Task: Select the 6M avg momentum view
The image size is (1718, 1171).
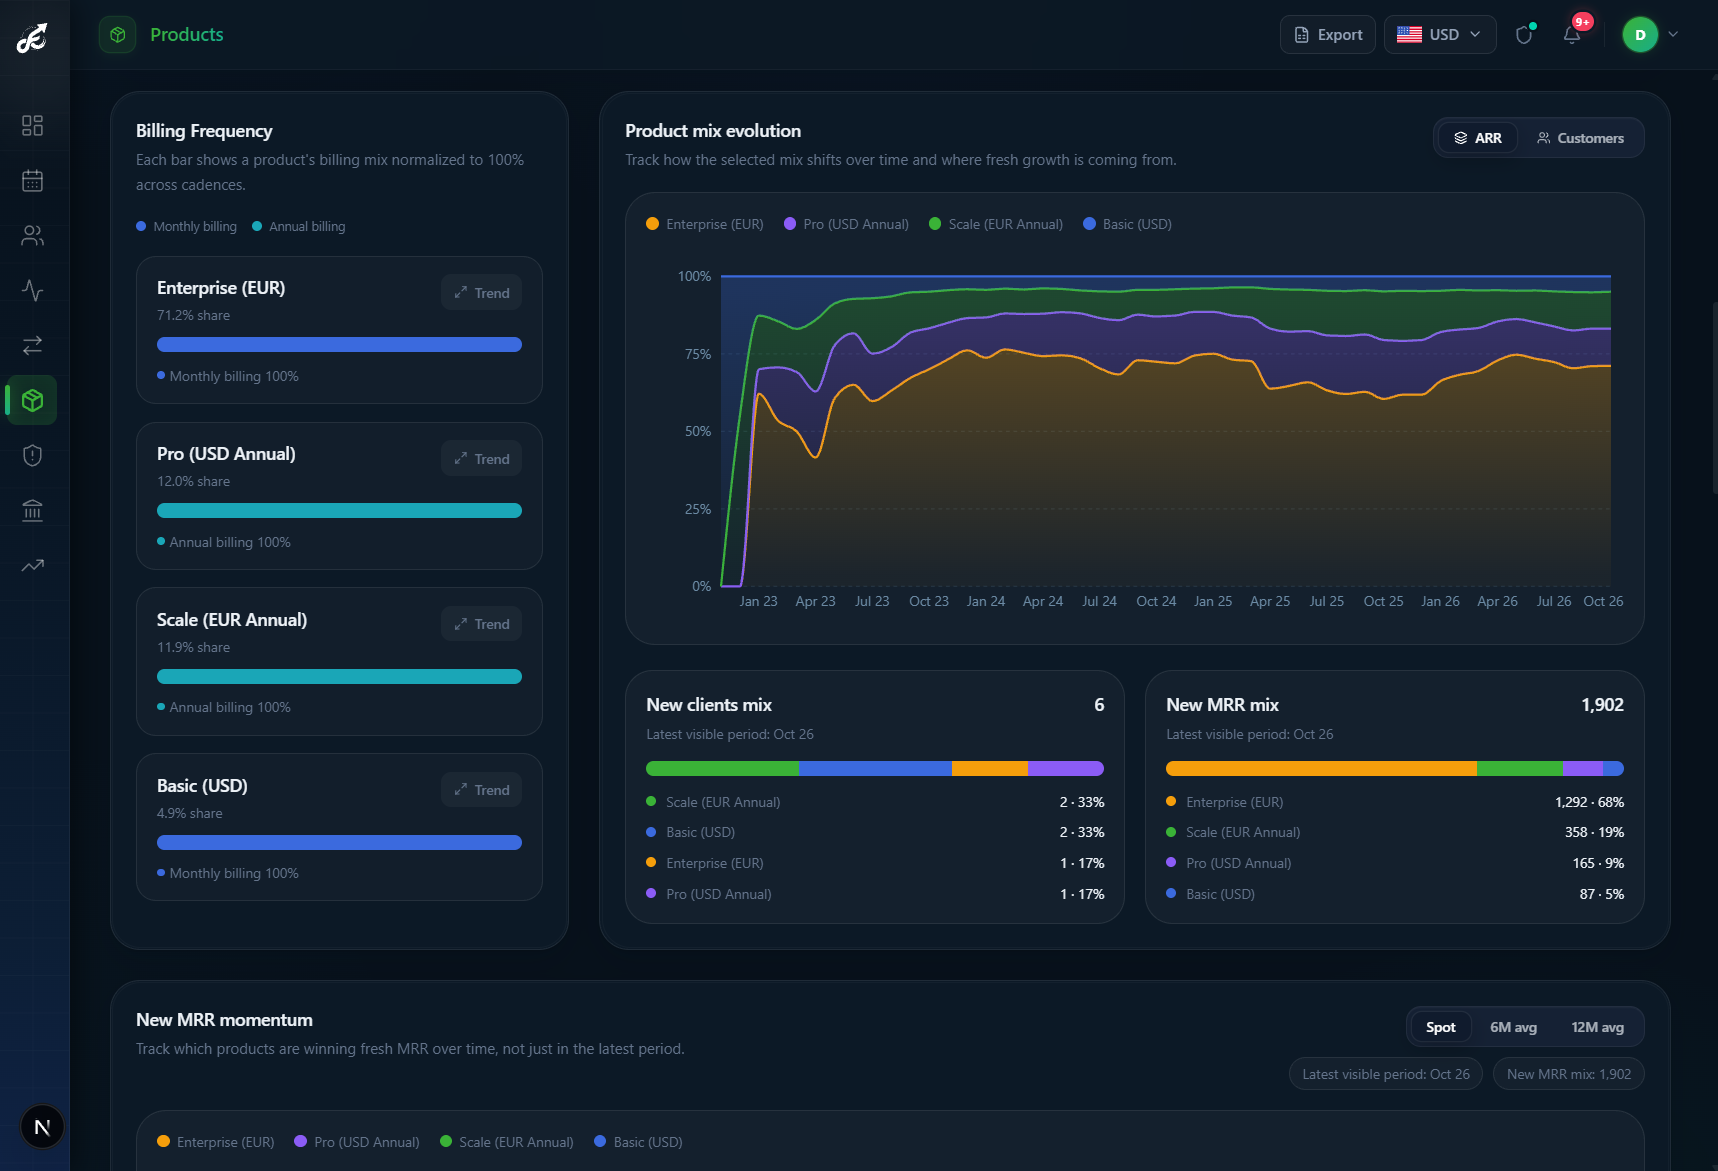Action: click(x=1513, y=1027)
